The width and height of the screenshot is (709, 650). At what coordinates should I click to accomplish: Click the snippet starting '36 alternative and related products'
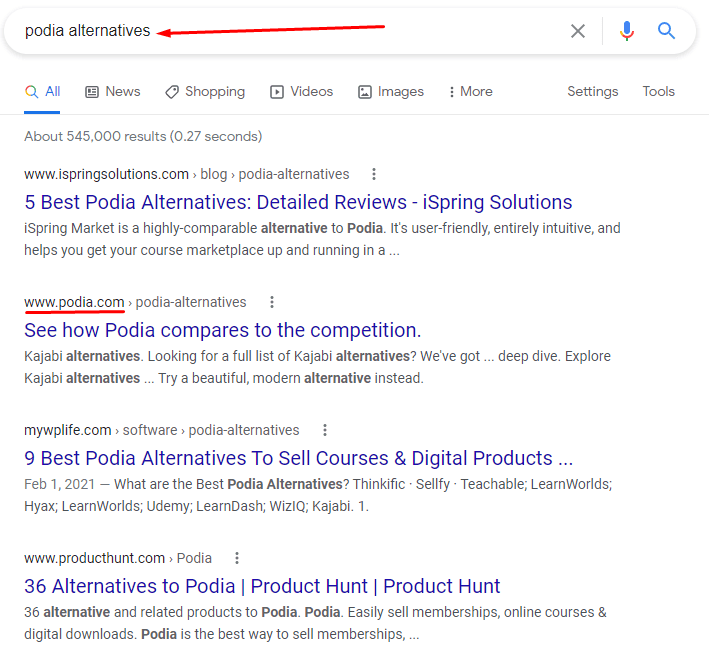pos(315,623)
